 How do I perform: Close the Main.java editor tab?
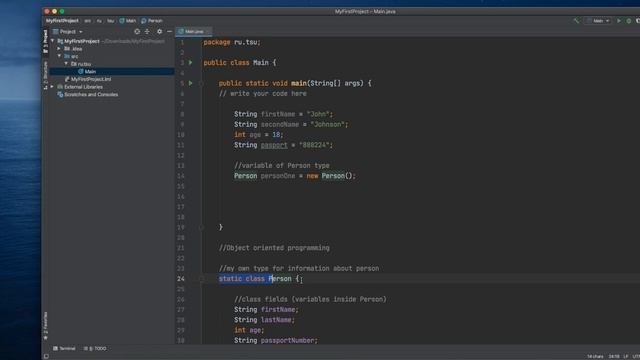click(x=208, y=31)
